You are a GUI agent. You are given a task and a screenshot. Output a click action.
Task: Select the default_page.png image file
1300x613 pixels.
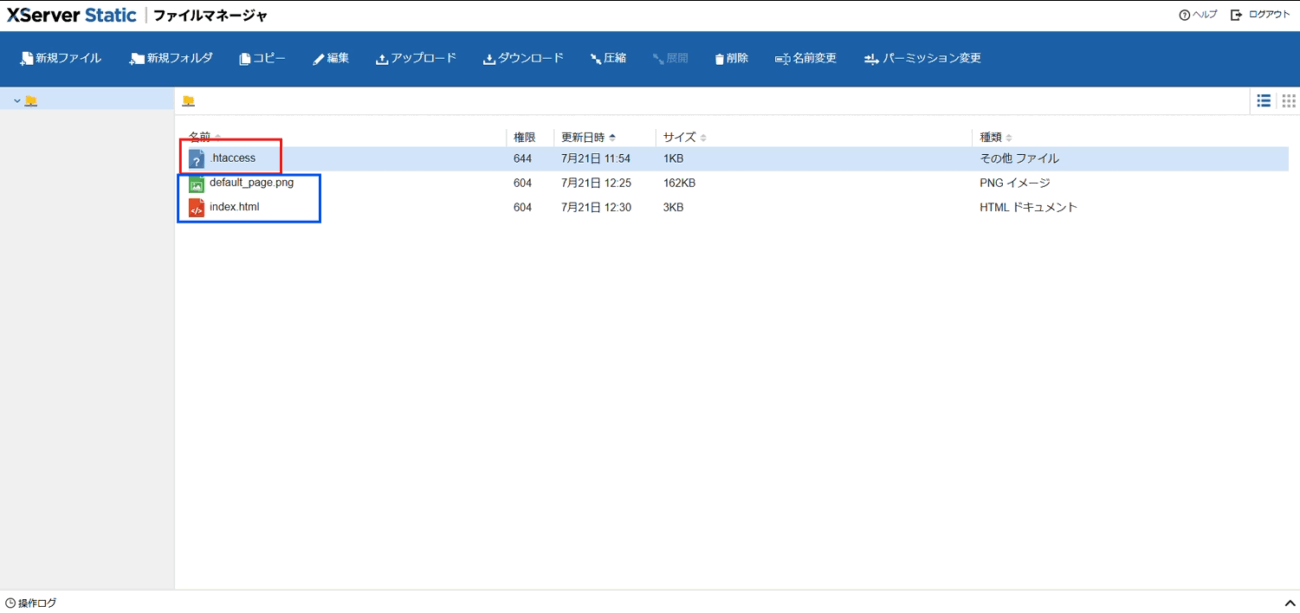coord(251,183)
